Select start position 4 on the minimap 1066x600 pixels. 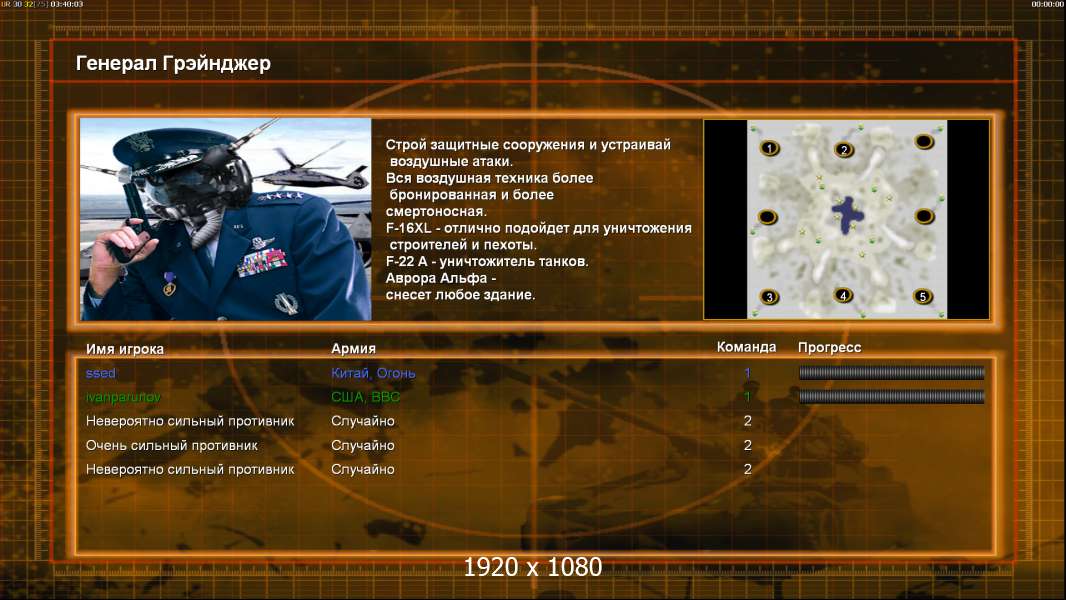tap(843, 295)
